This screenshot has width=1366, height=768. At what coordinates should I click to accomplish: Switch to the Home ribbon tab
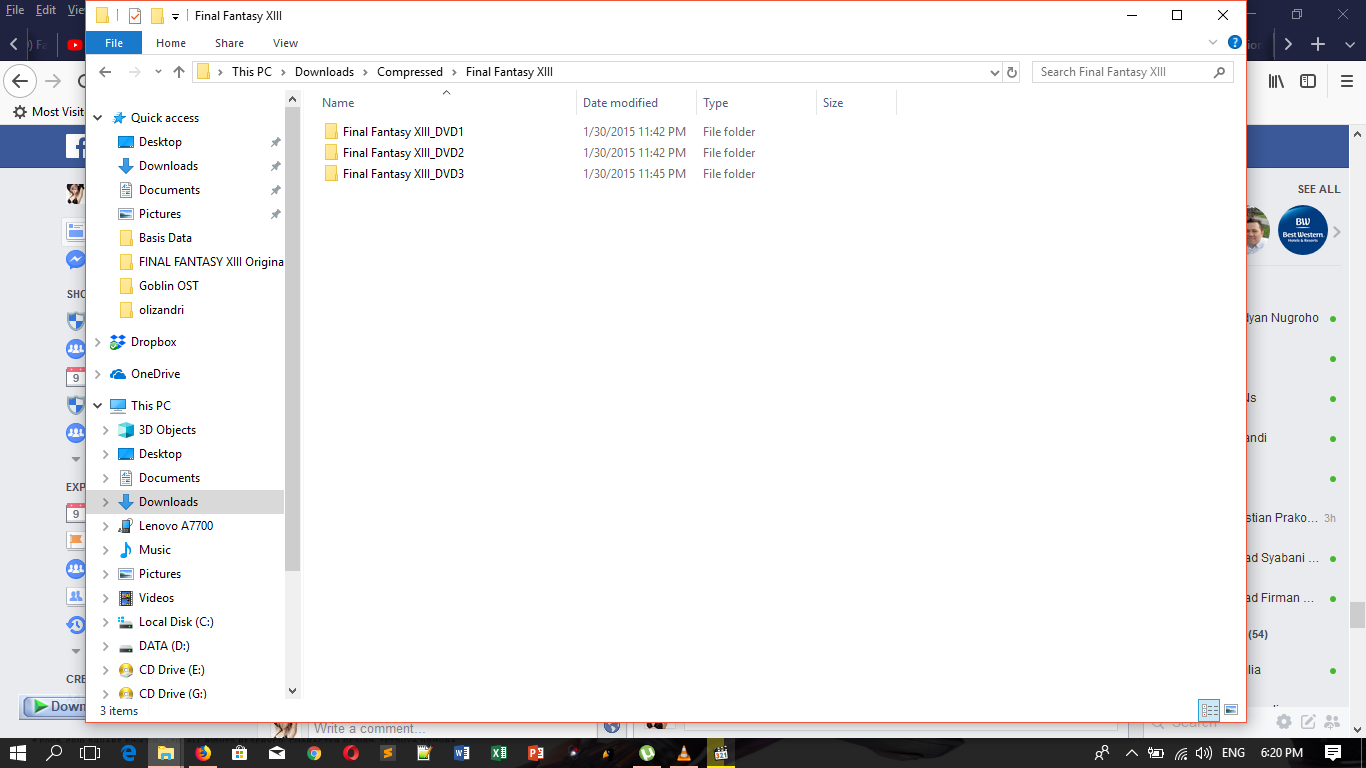(x=171, y=43)
